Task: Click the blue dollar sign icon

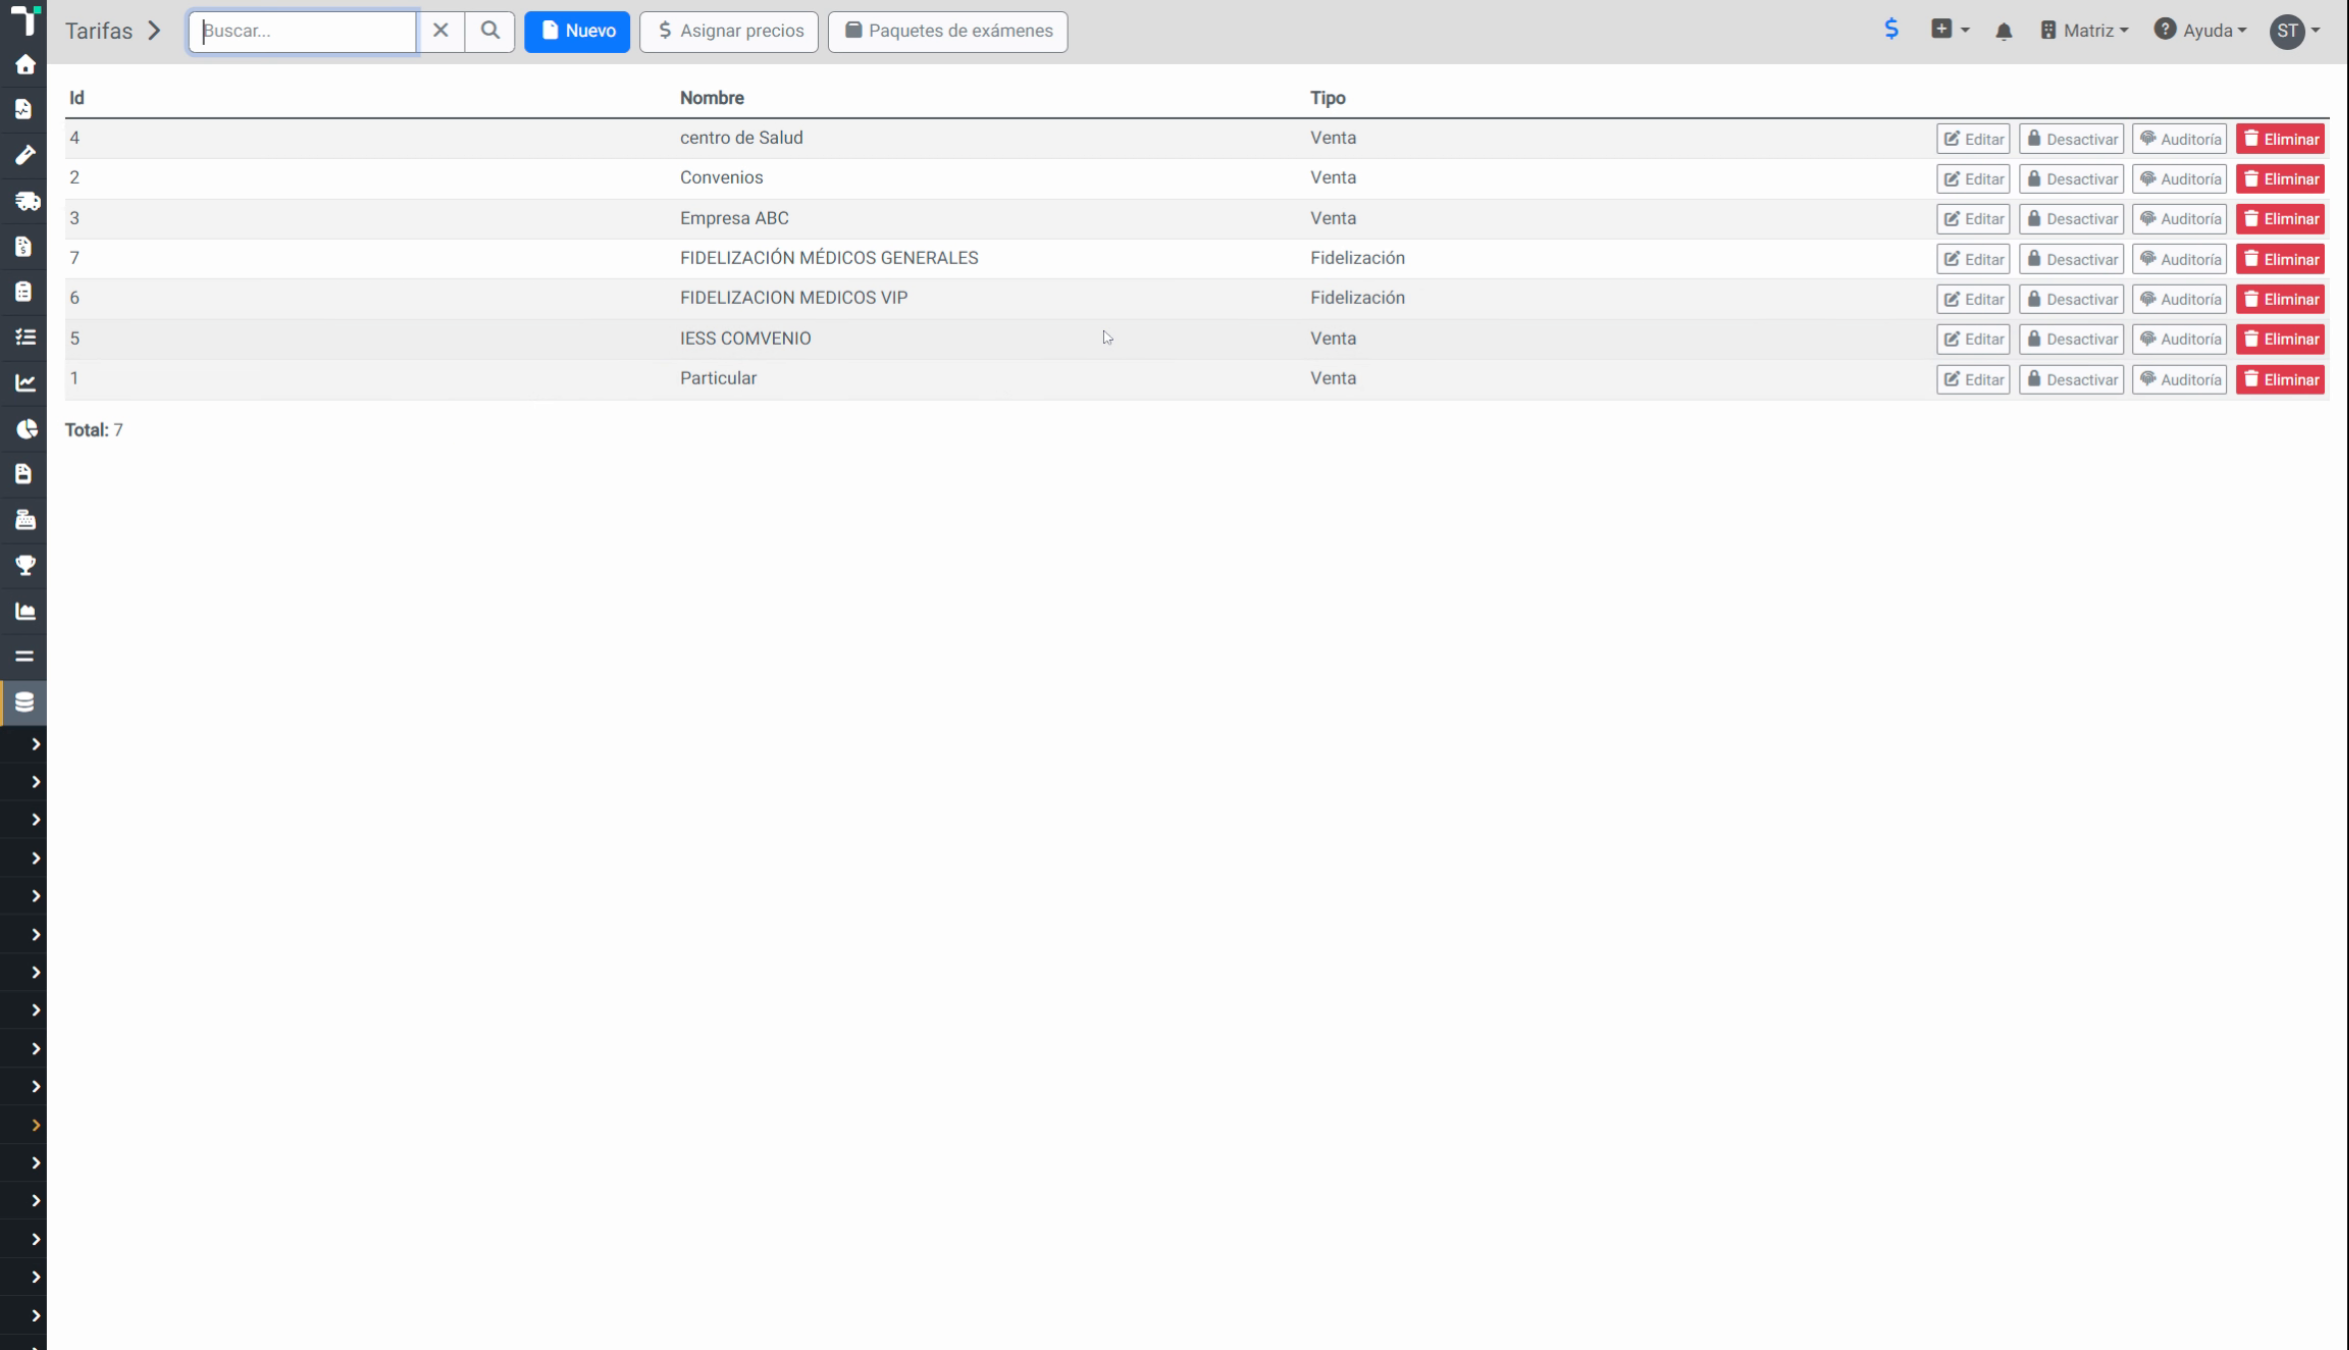Action: (x=1890, y=29)
